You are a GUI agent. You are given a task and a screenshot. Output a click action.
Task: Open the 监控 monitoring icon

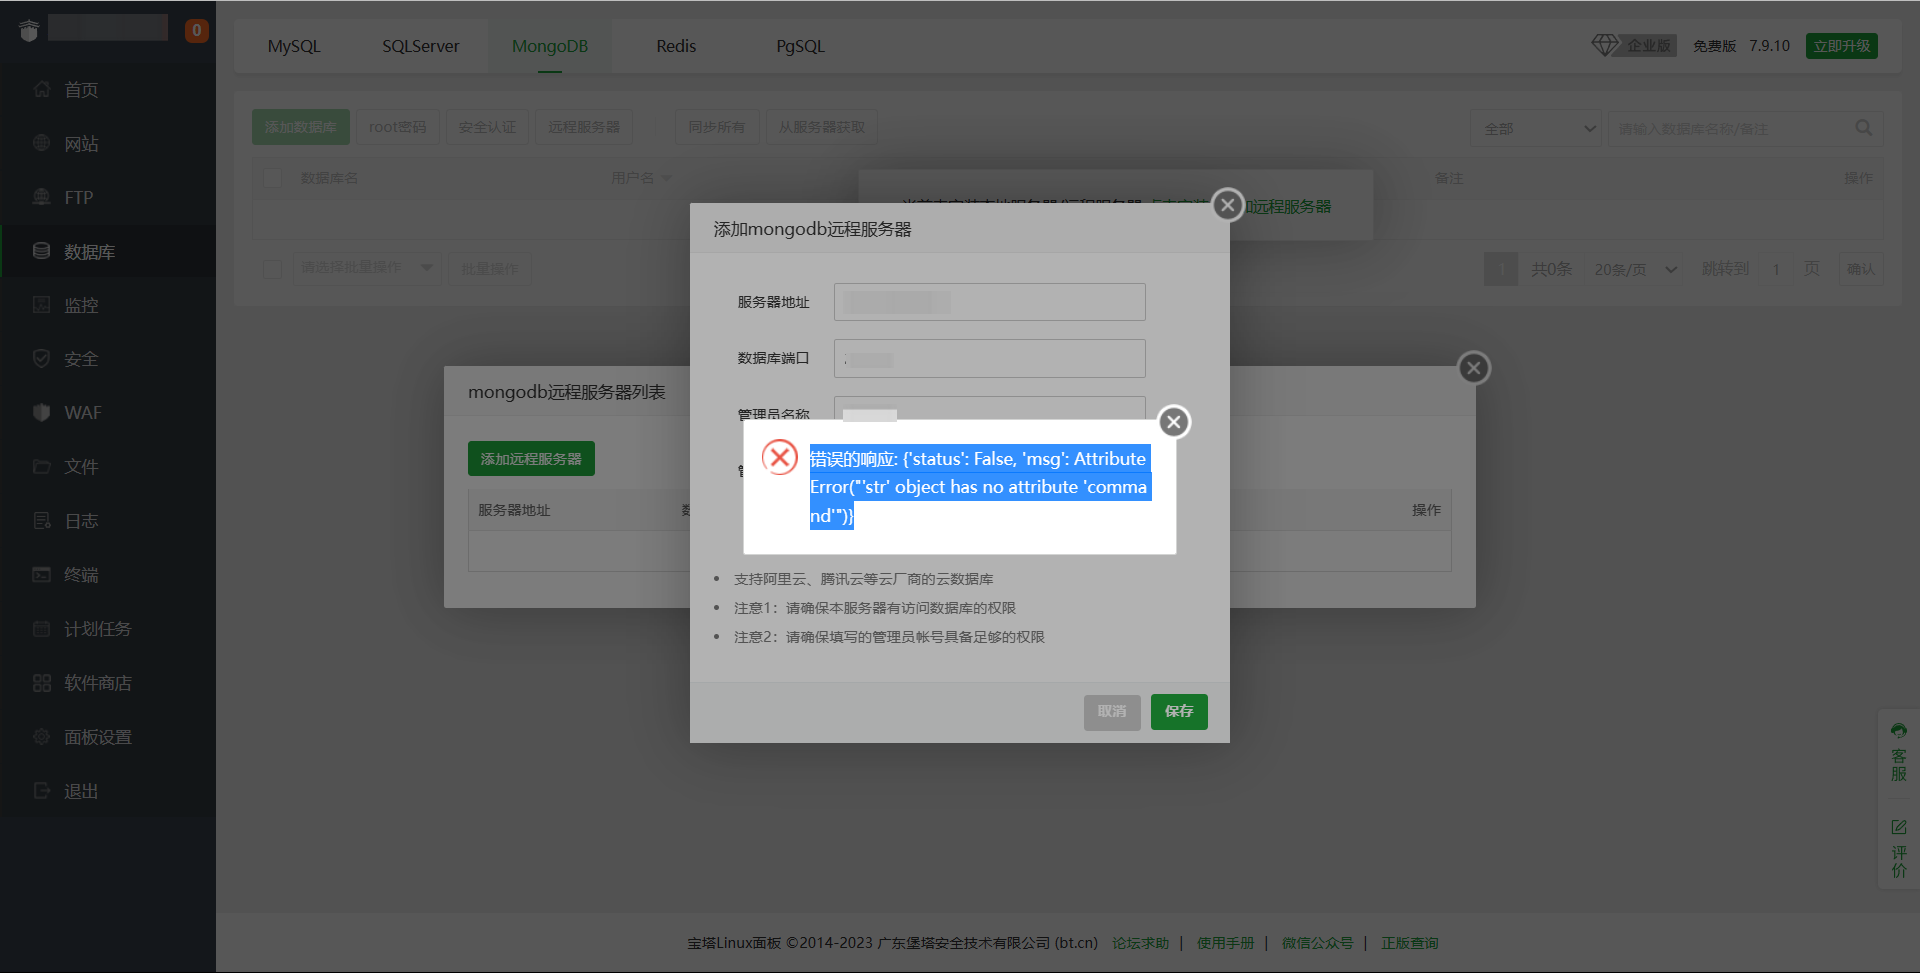click(41, 305)
